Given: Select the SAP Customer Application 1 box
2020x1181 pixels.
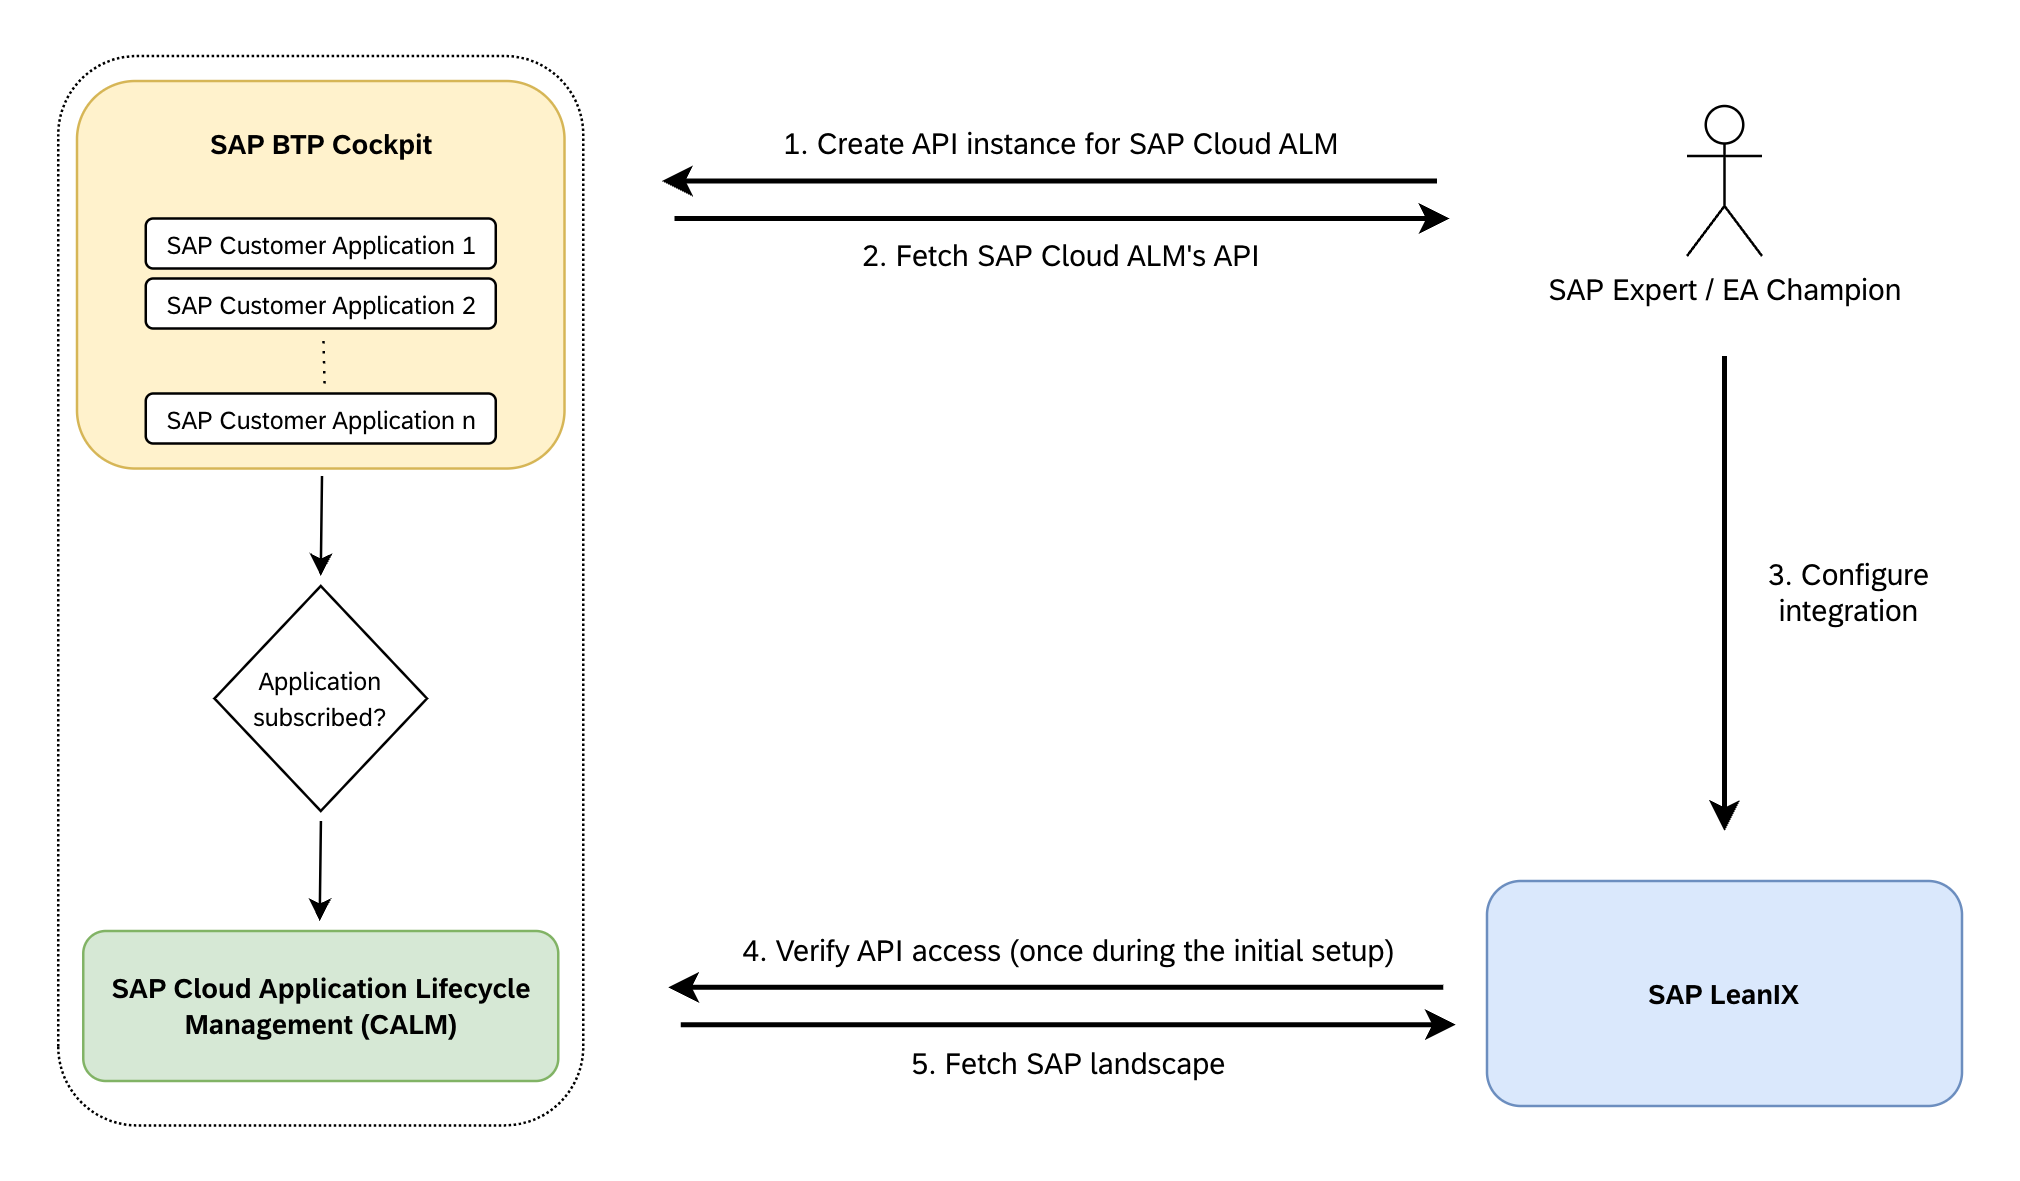Looking at the screenshot, I should coord(321,244).
